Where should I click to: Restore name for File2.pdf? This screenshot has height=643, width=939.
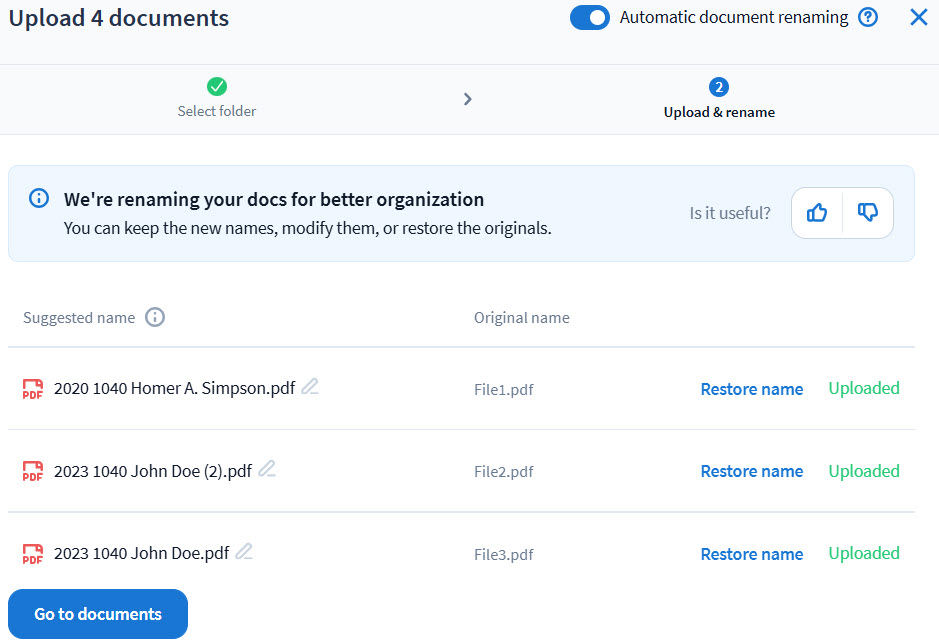coord(751,471)
